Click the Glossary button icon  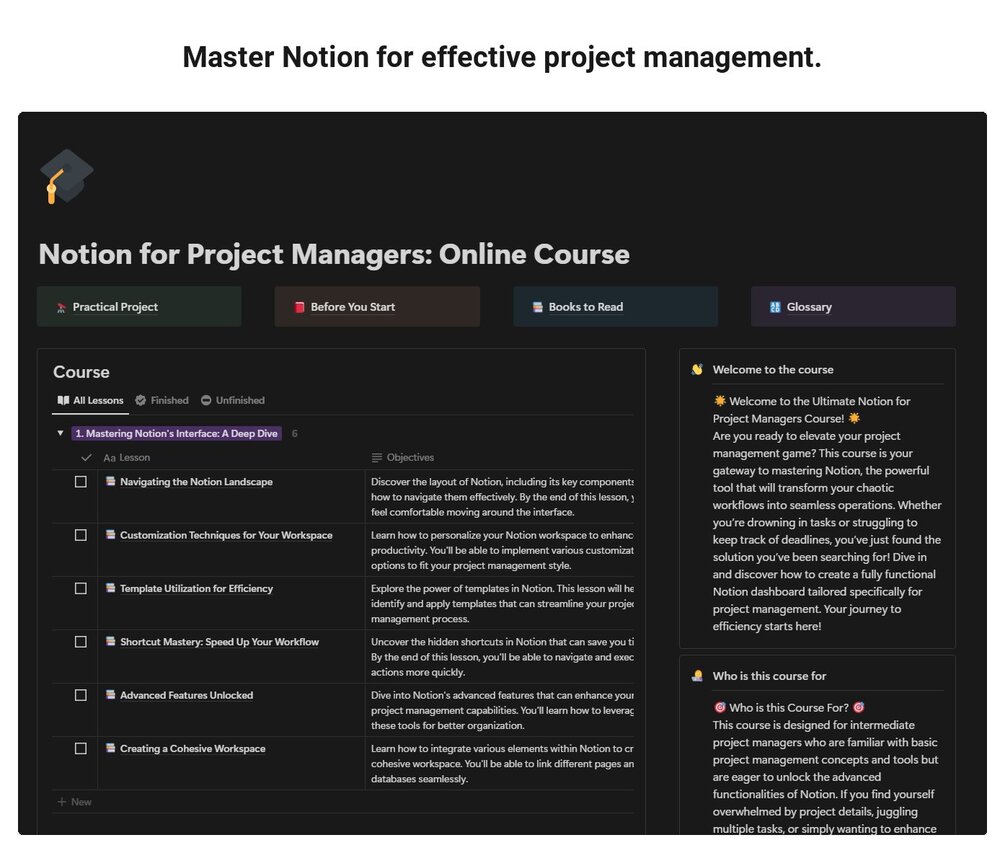click(775, 307)
